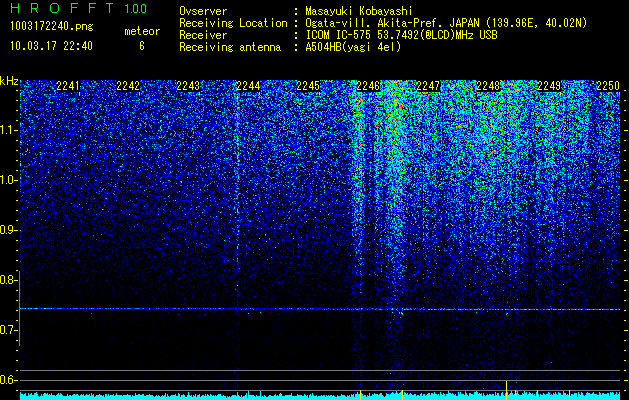Image resolution: width=629 pixels, height=400 pixels.
Task: Click the 2245 time marker
Action: pos(308,86)
